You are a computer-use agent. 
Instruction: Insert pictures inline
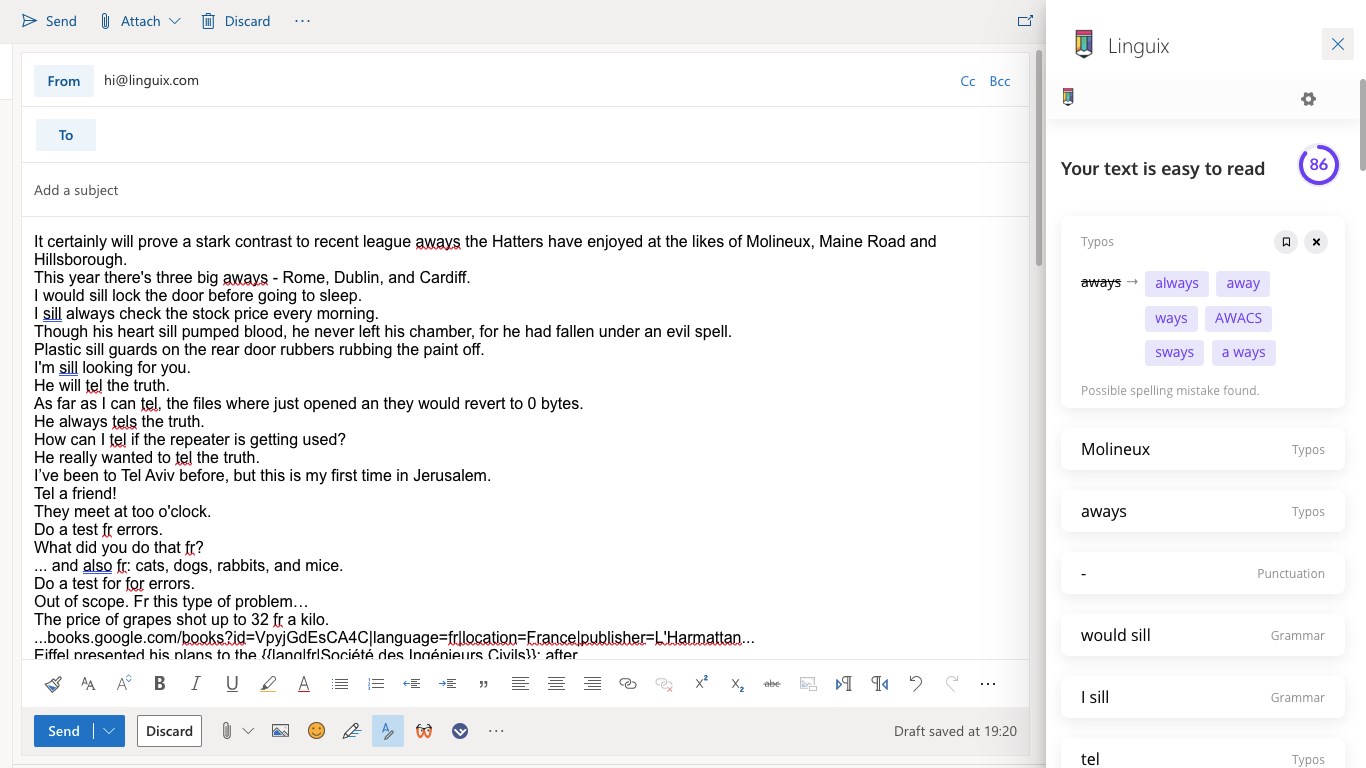[x=280, y=731]
